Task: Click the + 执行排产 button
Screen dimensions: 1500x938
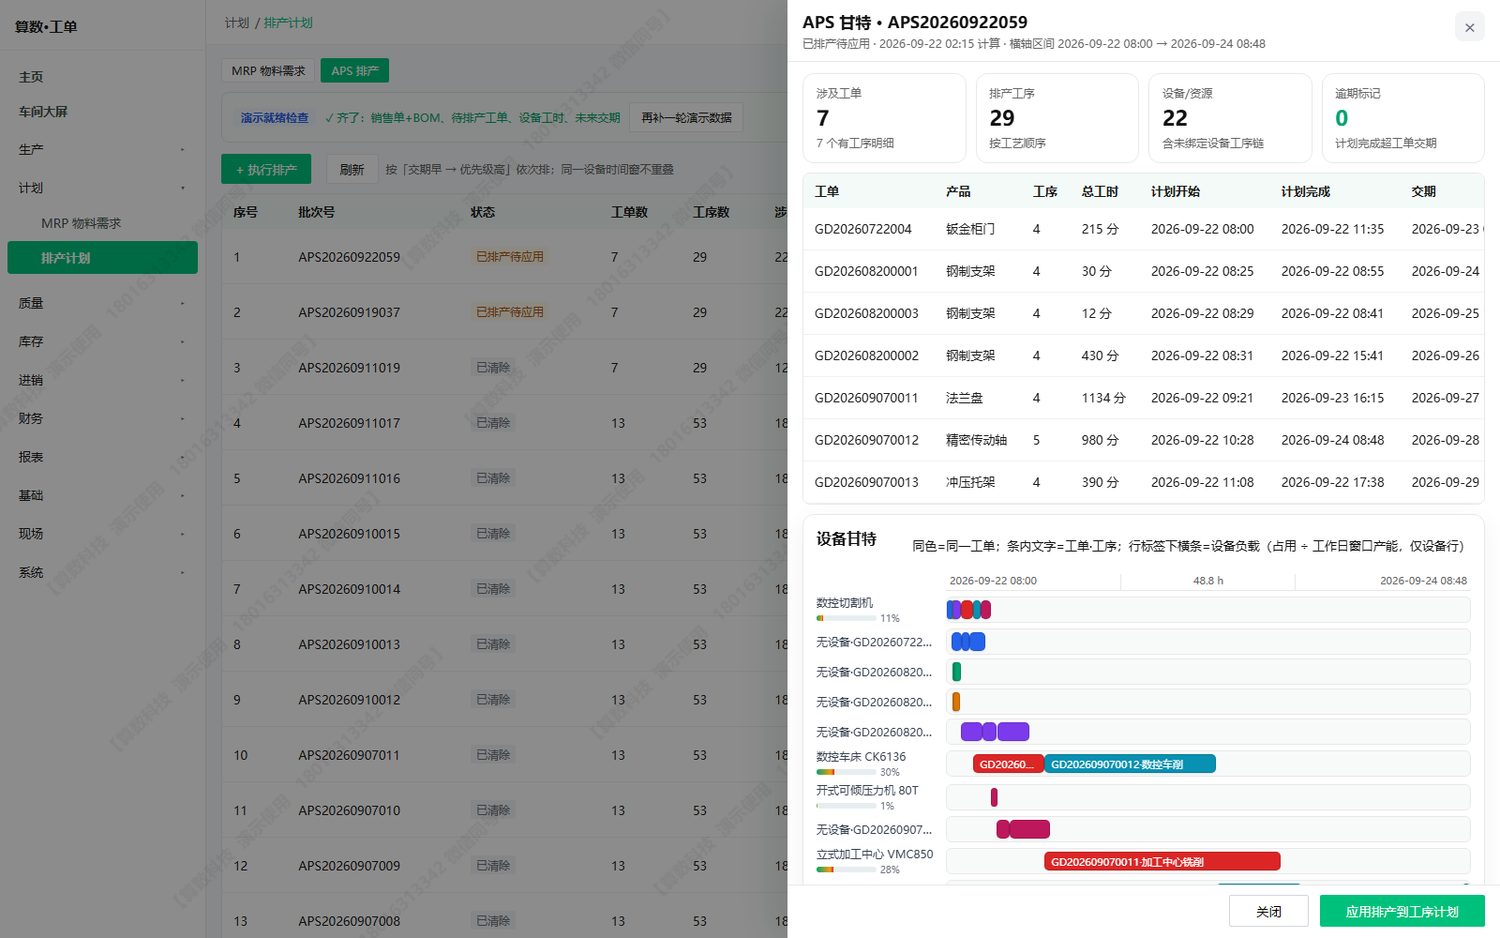Action: coord(266,170)
